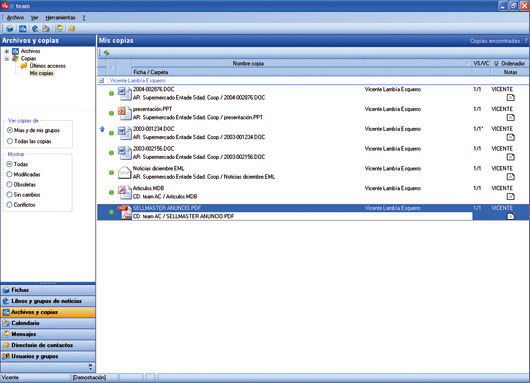
Task: Collapse the Vicente Lambía Esquerro group
Action: pos(101,81)
